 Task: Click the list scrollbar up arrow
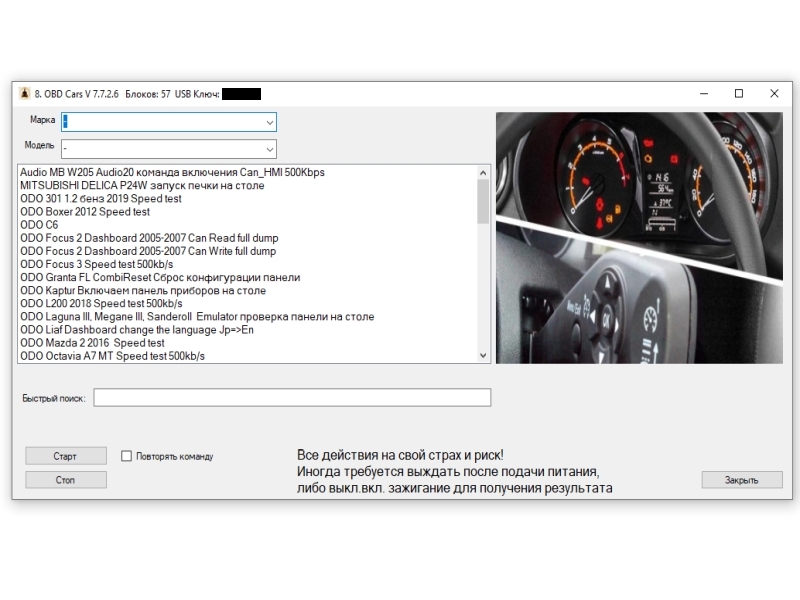(483, 172)
